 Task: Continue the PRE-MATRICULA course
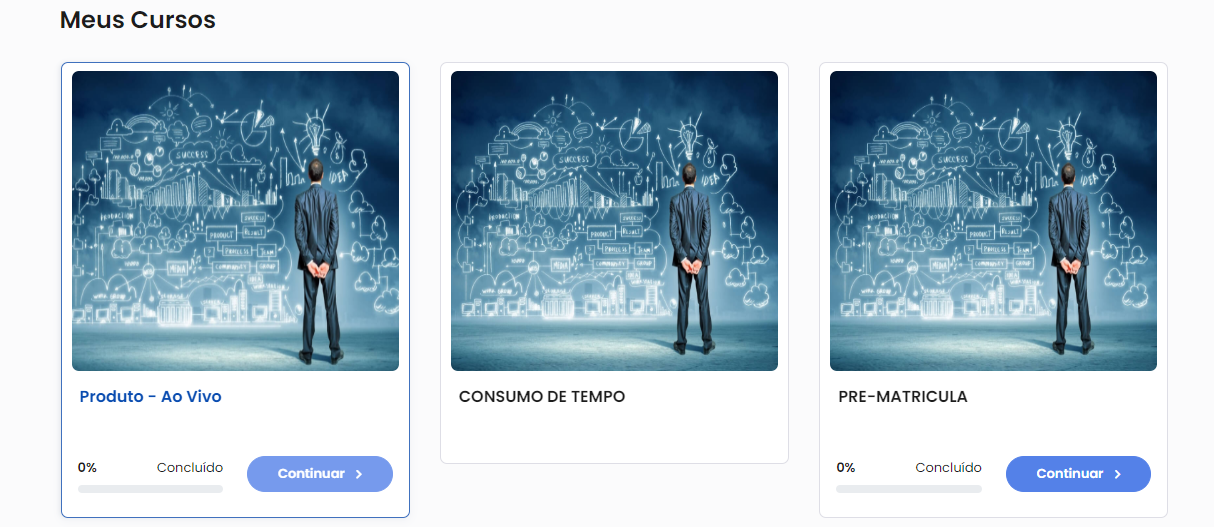point(1078,474)
